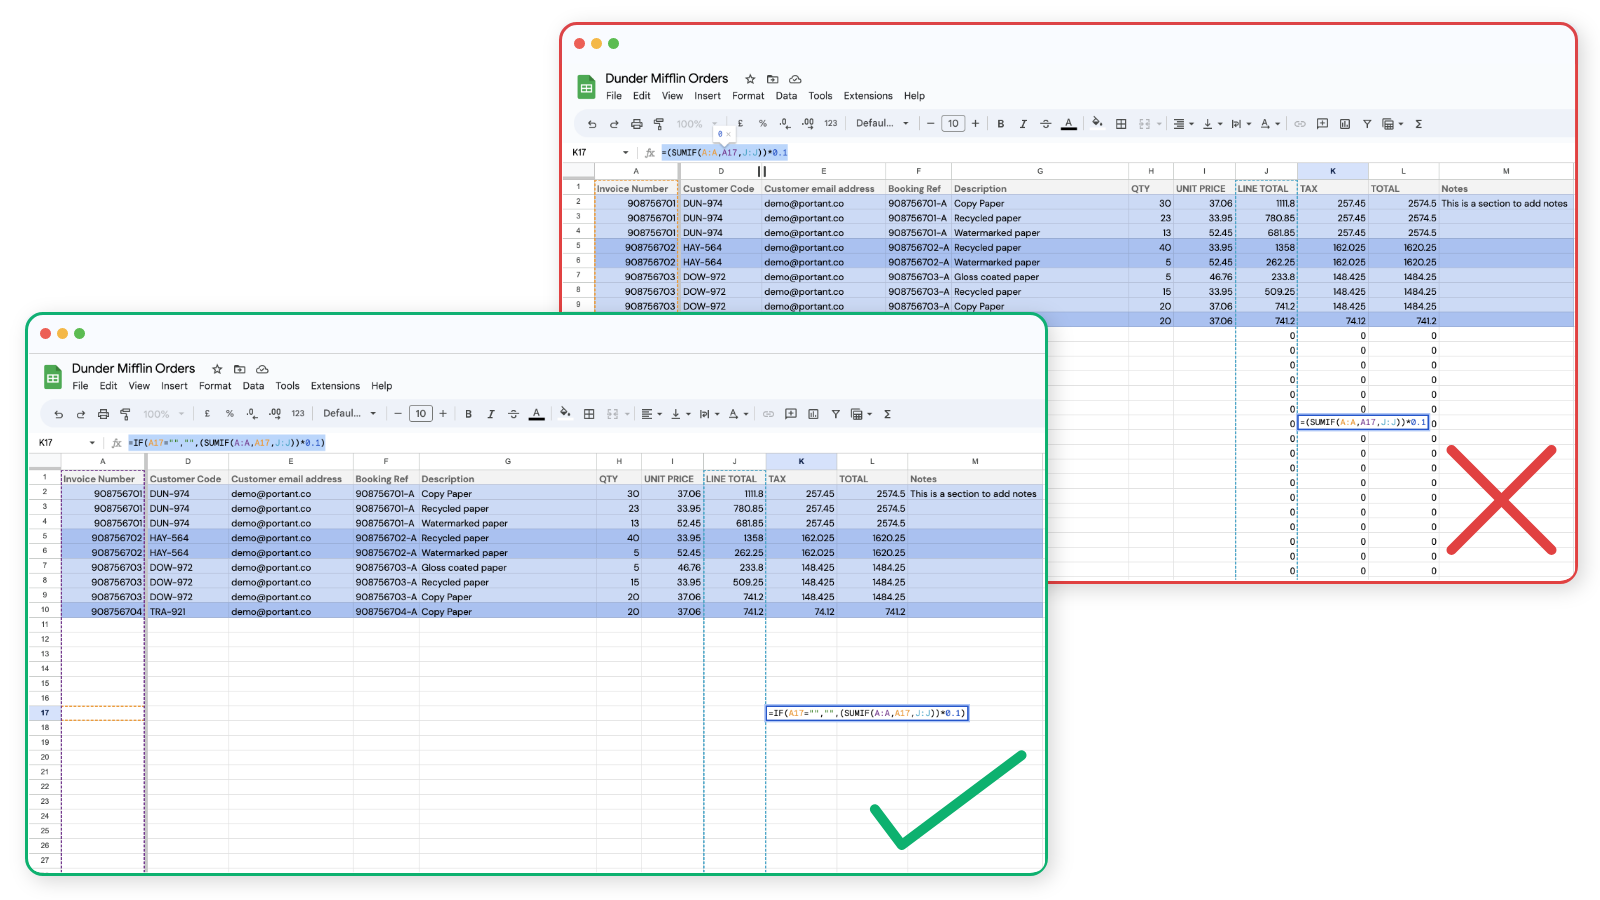1600x900 pixels.
Task: Click Move to folder icon in front window
Action: pyautogui.click(x=240, y=369)
